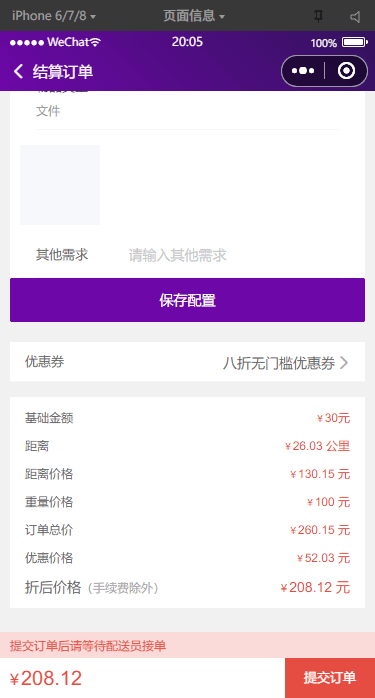Tap the 折后价格 ¥208.12 元 amount
375x698 pixels.
pos(315,588)
